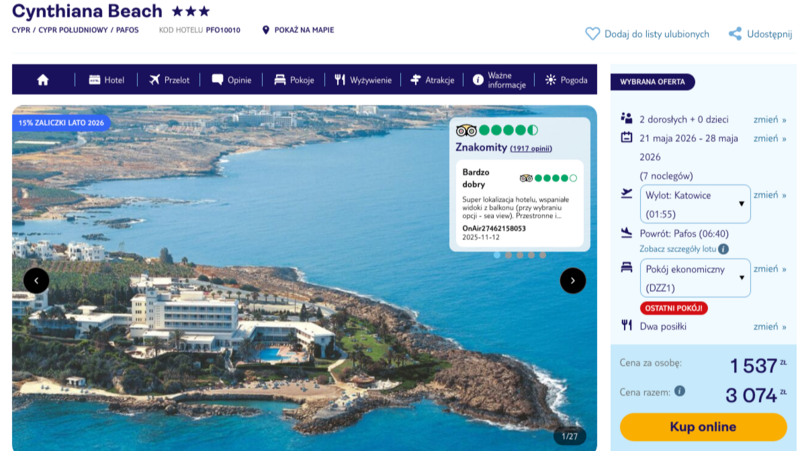The height and width of the screenshot is (451, 800).
Task: Open the Opinie tab
Action: click(232, 80)
